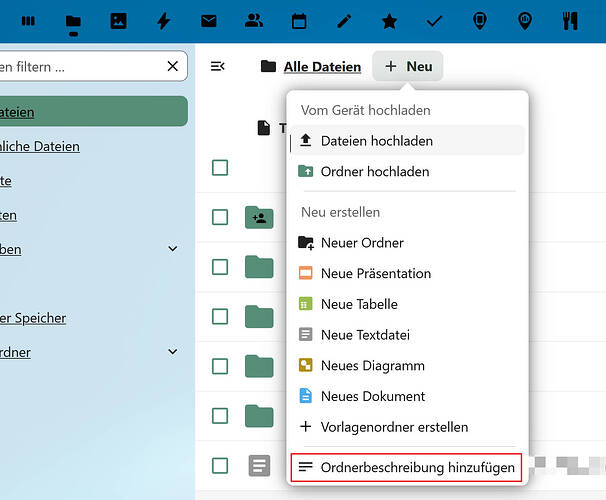The height and width of the screenshot is (500, 606).
Task: Collapse sidebar using the navigation toggle icon
Action: (218, 66)
